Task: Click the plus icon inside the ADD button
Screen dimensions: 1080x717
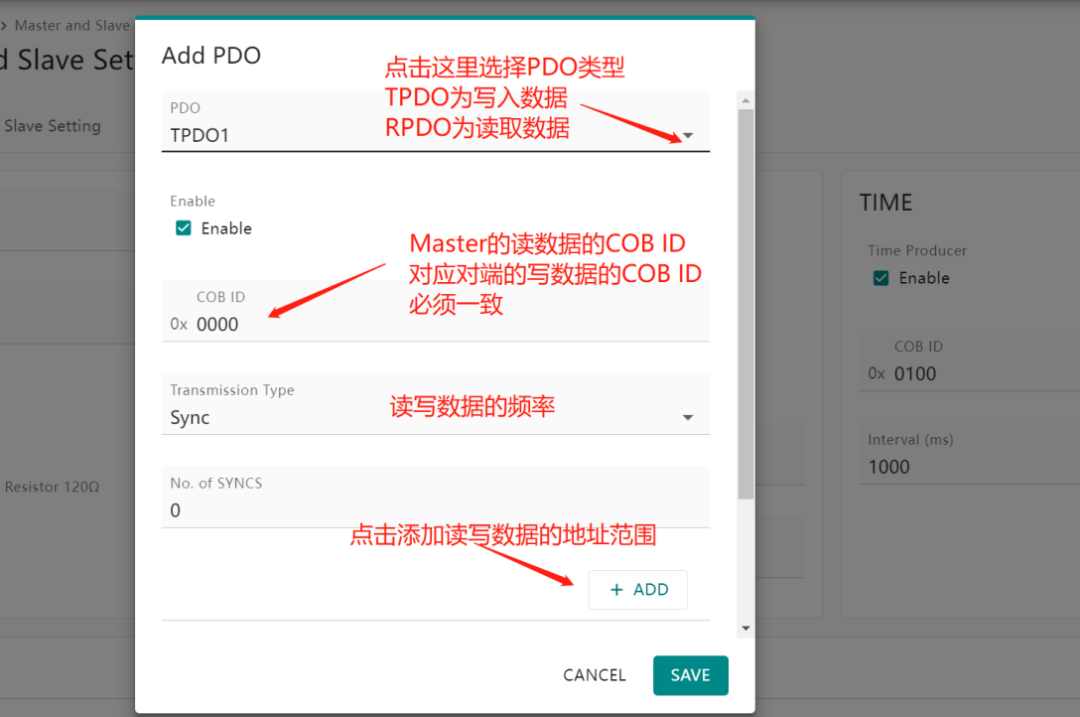Action: tap(617, 590)
